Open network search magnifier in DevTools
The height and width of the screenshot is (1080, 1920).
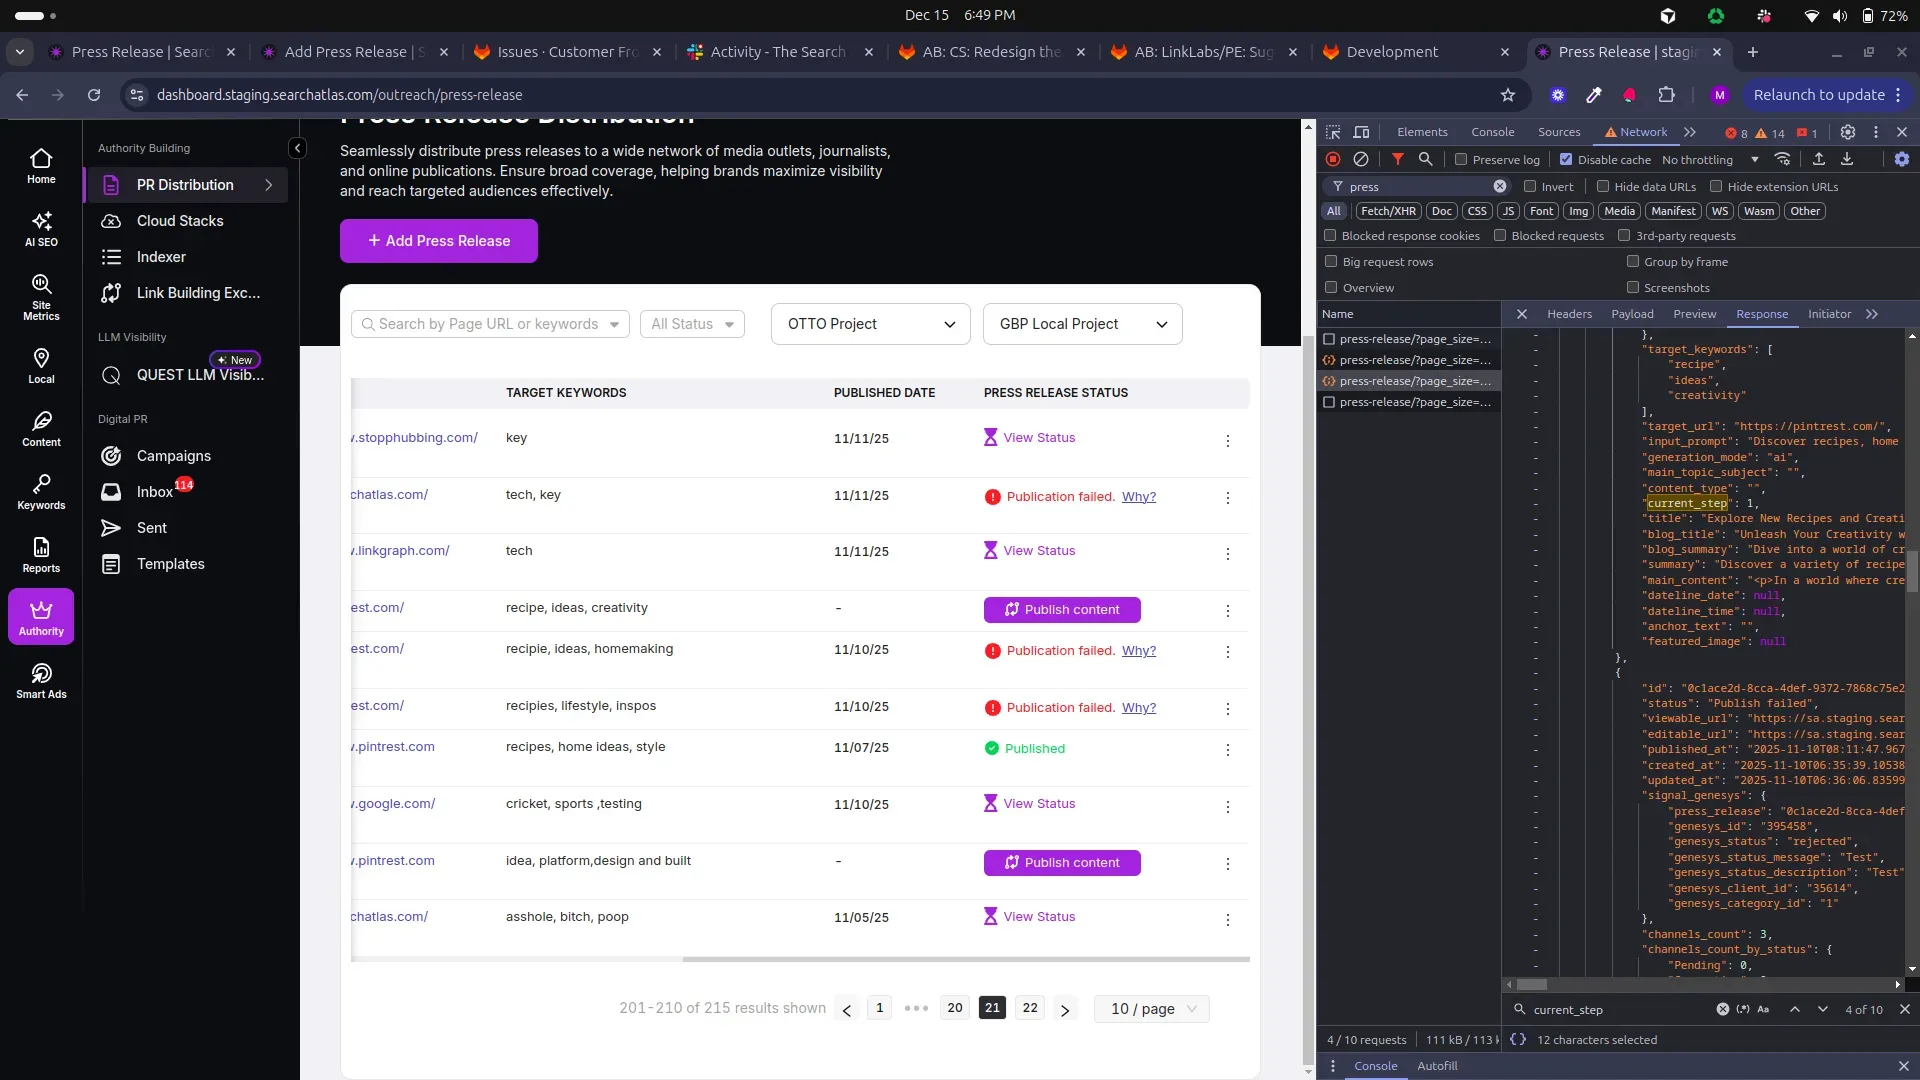1426,159
